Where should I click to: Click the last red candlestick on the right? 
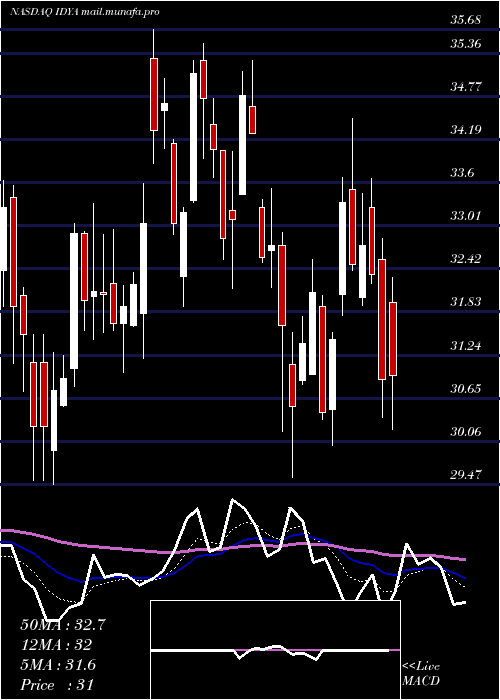coord(393,339)
